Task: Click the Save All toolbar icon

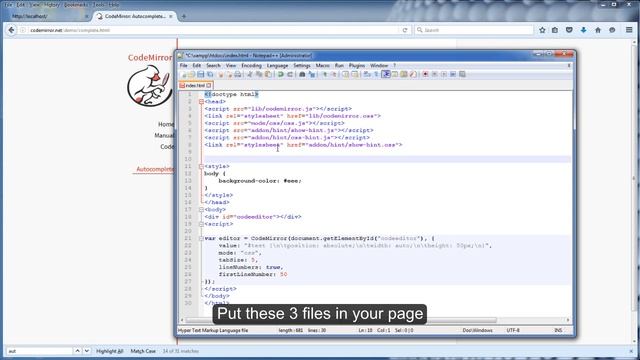Action: pos(210,74)
